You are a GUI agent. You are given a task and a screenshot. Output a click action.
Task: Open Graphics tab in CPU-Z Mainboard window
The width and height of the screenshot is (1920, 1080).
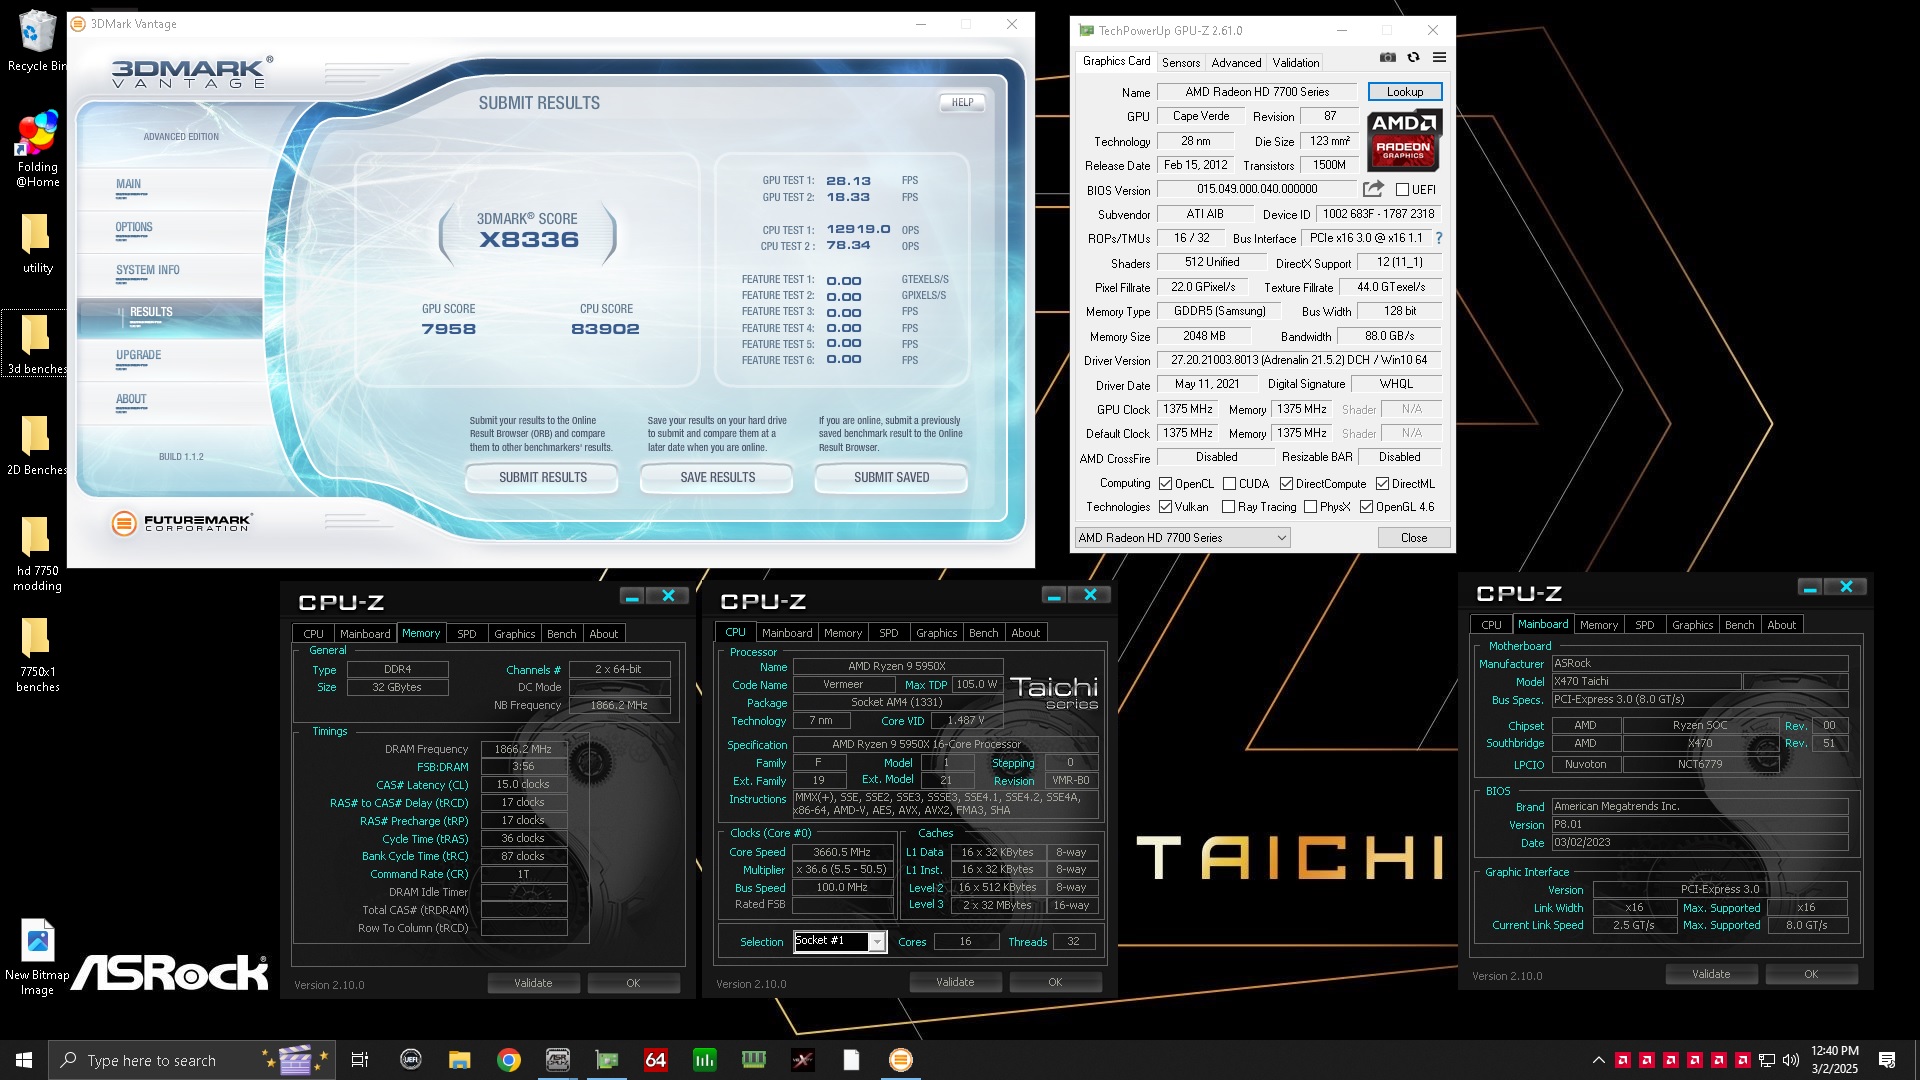[x=1693, y=625]
